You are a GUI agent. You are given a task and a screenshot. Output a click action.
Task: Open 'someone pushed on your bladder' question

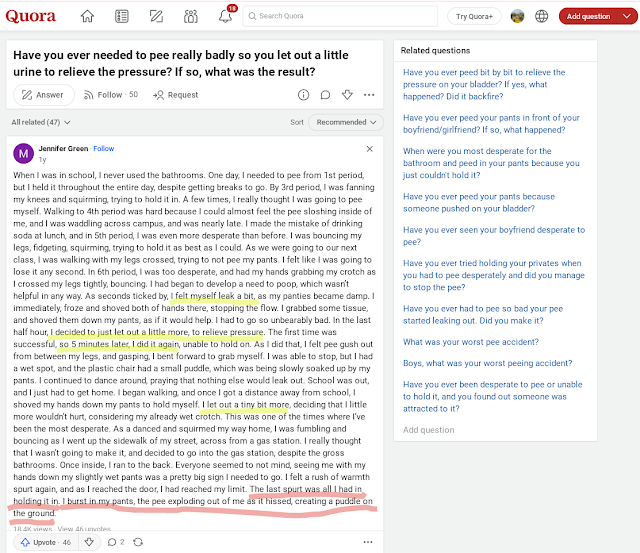coord(479,203)
